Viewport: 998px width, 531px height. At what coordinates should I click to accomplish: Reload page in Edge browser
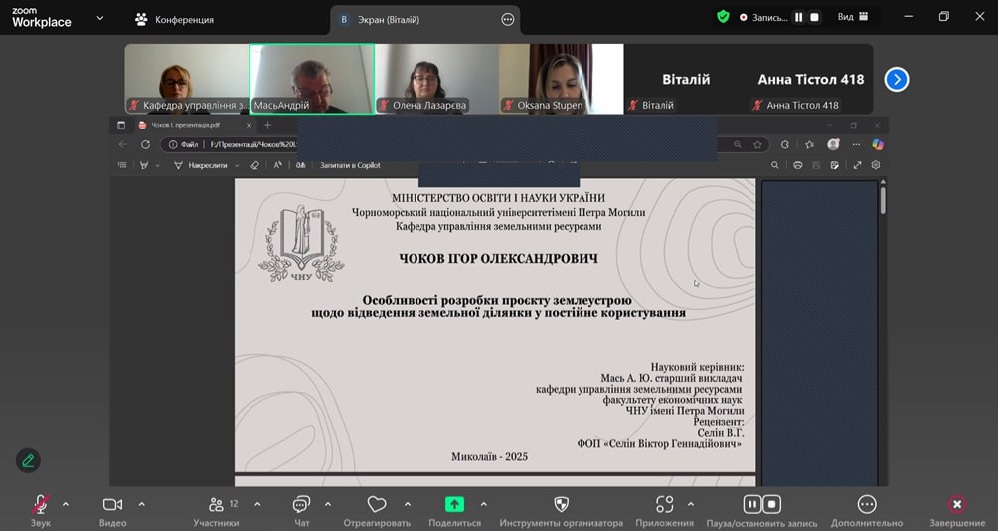click(145, 145)
